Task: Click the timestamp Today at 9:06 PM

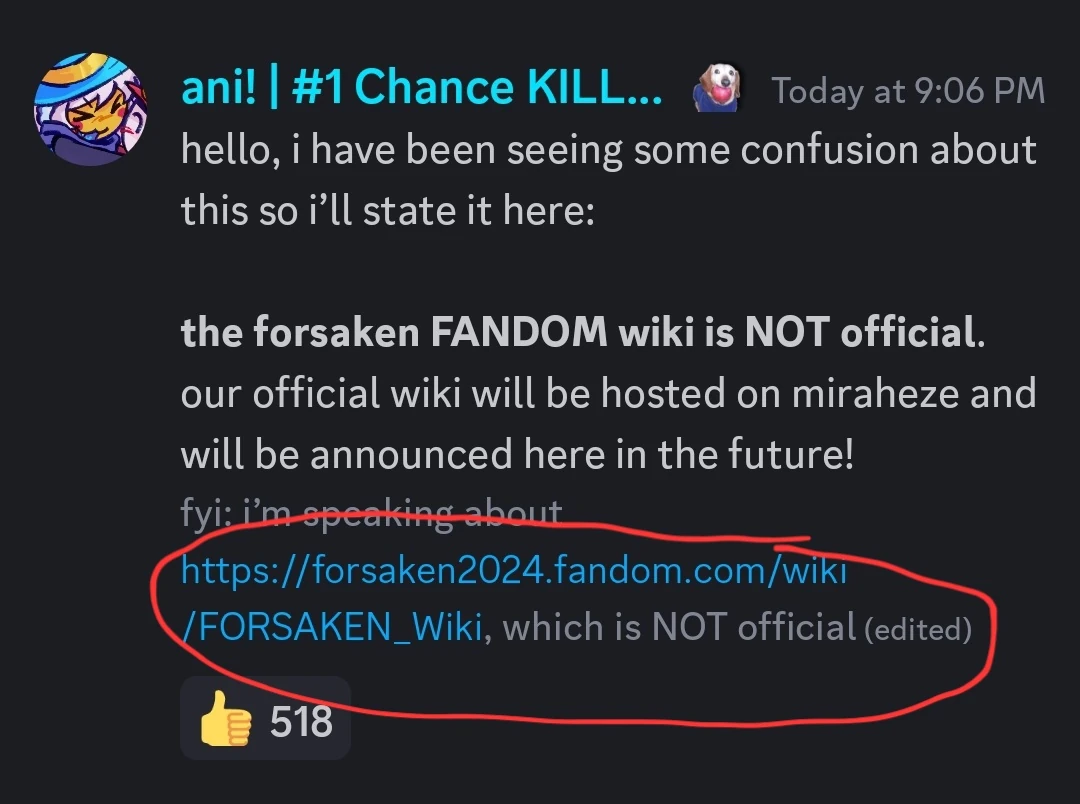Action: [x=907, y=90]
